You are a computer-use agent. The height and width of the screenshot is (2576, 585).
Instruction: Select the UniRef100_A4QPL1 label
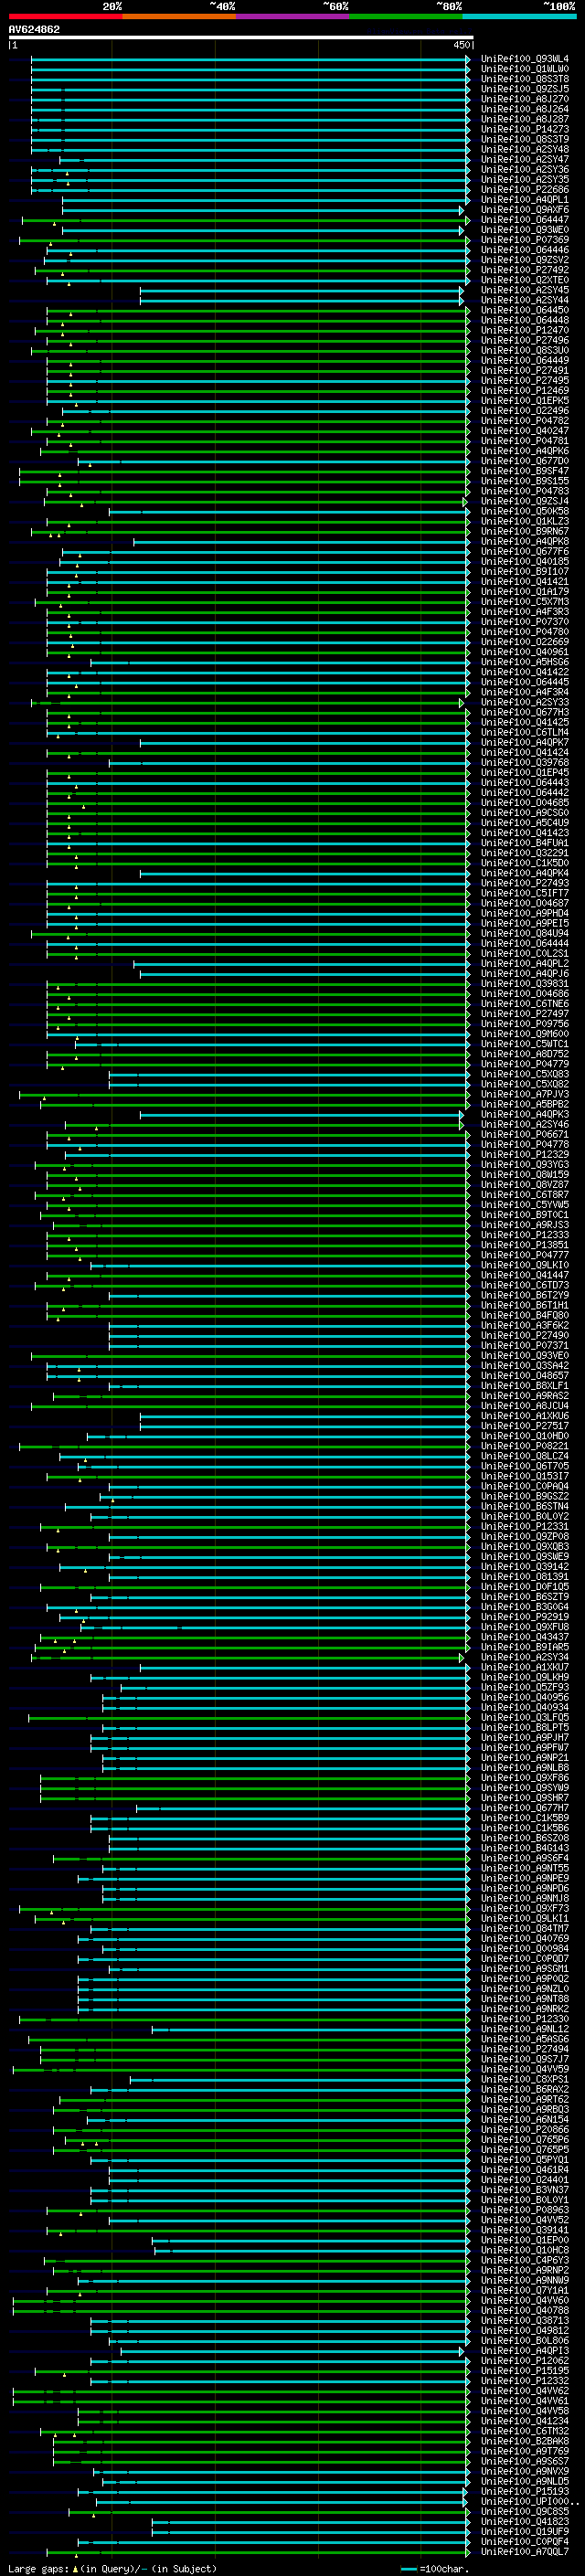click(x=524, y=200)
